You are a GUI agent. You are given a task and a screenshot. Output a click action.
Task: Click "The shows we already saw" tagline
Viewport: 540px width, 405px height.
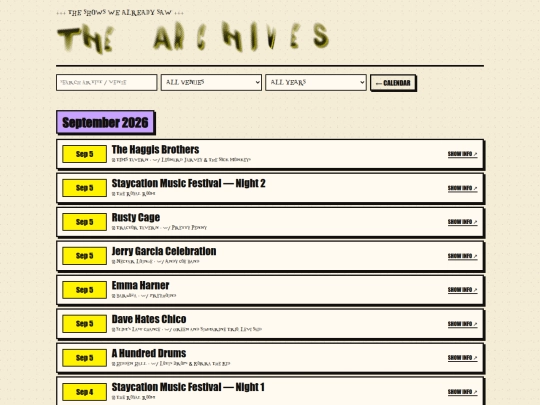tap(120, 12)
